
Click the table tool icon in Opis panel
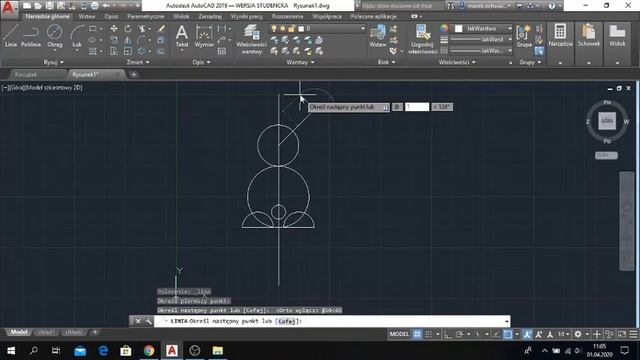[x=222, y=51]
